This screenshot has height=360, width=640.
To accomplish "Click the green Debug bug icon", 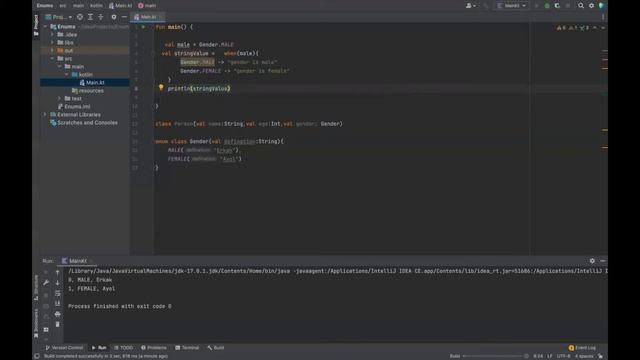I will pyautogui.click(x=547, y=6).
